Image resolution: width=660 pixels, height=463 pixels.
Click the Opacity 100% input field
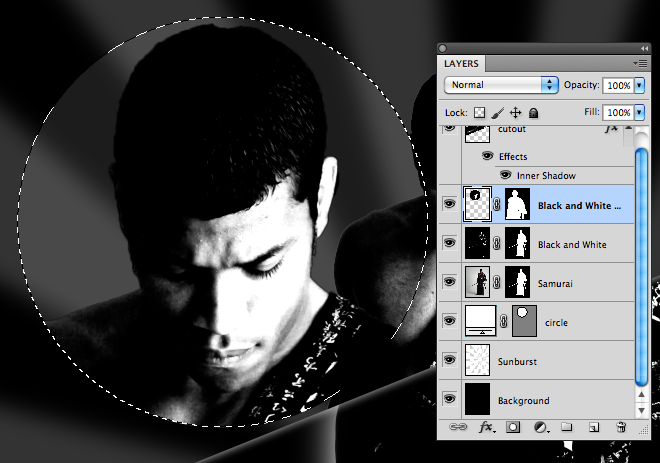pos(618,85)
